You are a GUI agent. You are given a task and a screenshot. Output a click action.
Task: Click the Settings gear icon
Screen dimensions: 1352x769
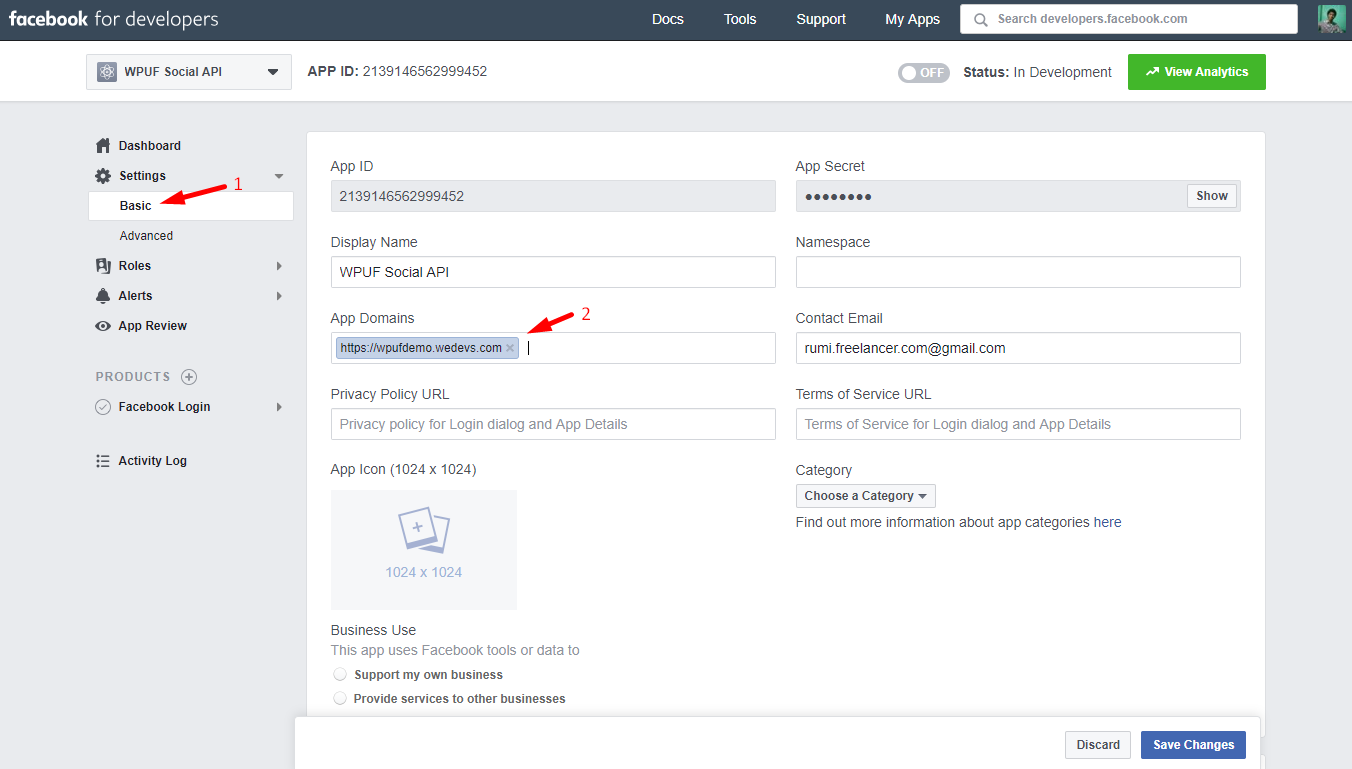click(x=103, y=175)
